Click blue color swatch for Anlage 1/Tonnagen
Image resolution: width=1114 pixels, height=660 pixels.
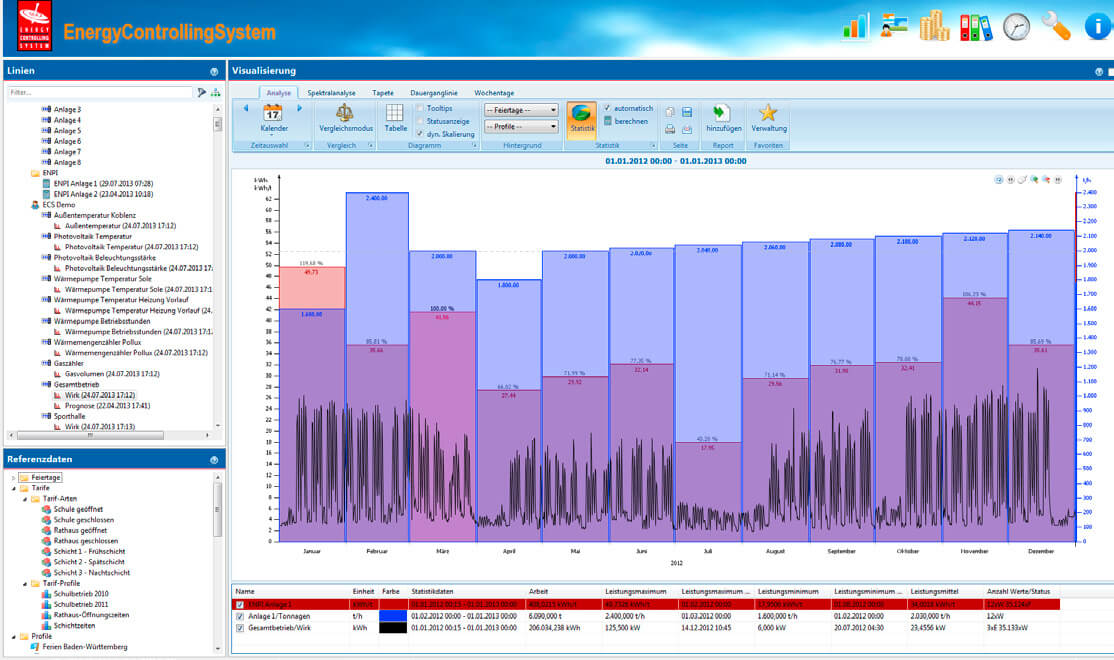pos(394,616)
